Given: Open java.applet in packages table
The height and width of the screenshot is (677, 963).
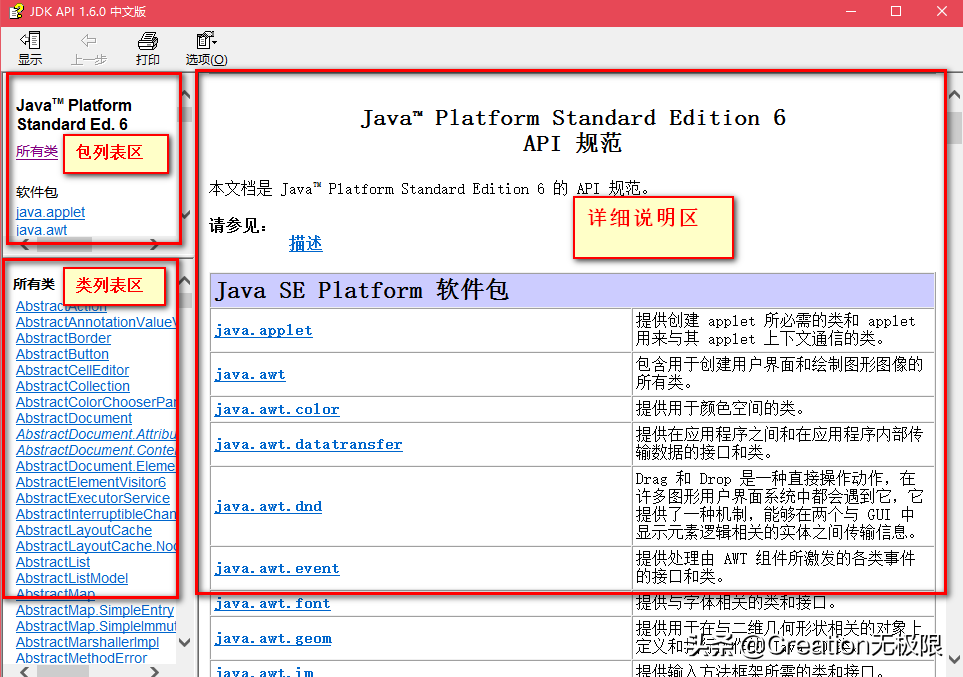Looking at the screenshot, I should [263, 331].
